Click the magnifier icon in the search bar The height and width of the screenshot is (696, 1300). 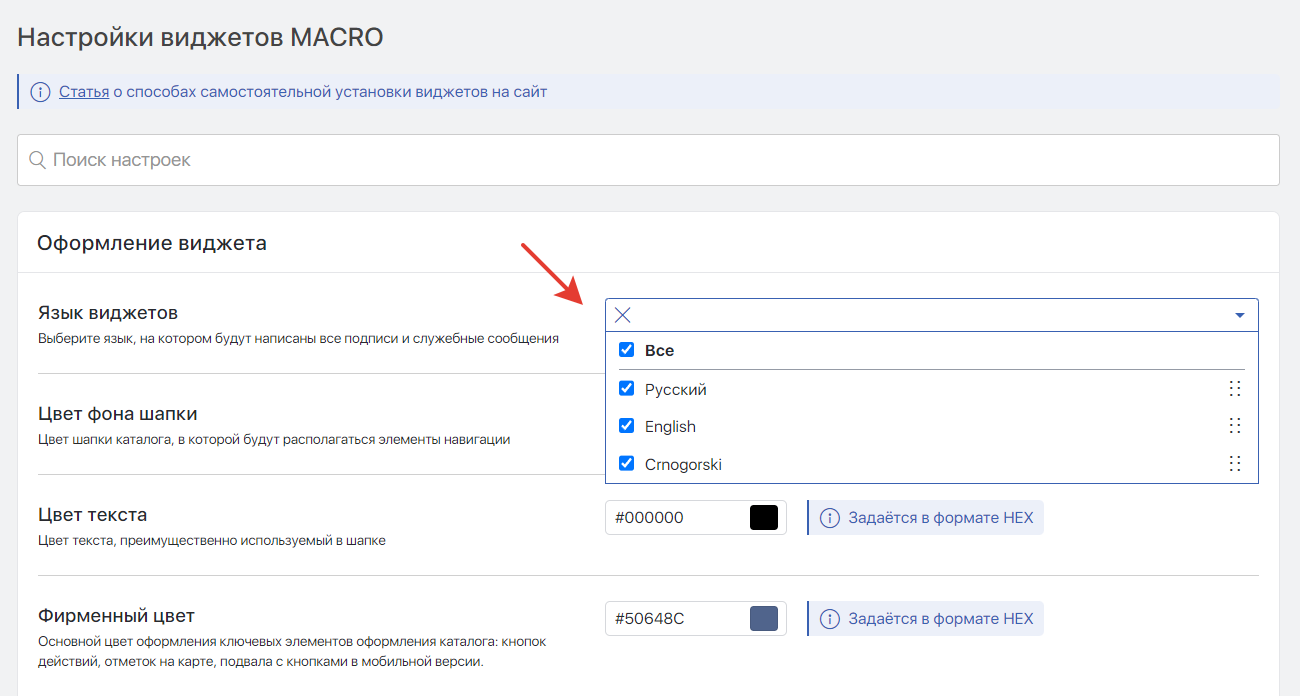pyautogui.click(x=37, y=160)
